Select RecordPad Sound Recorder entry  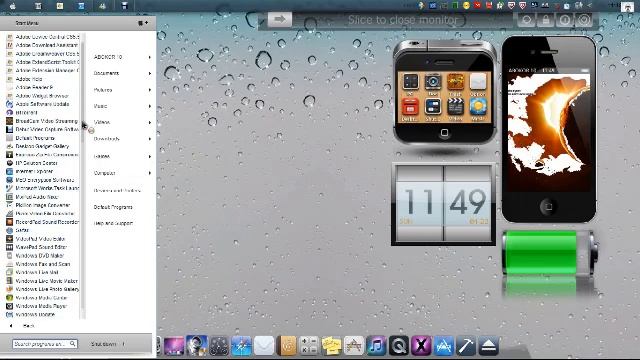[x=47, y=222]
